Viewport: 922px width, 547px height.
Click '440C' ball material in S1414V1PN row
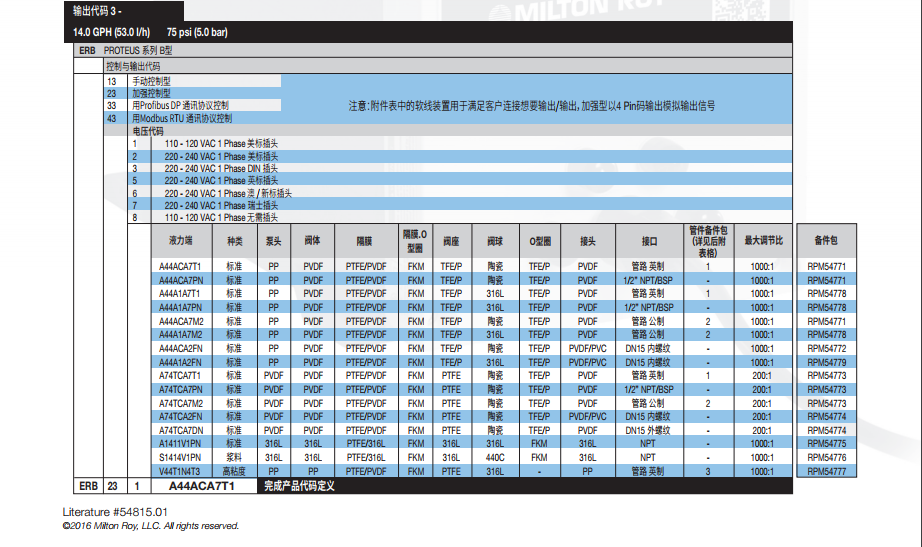pos(495,458)
